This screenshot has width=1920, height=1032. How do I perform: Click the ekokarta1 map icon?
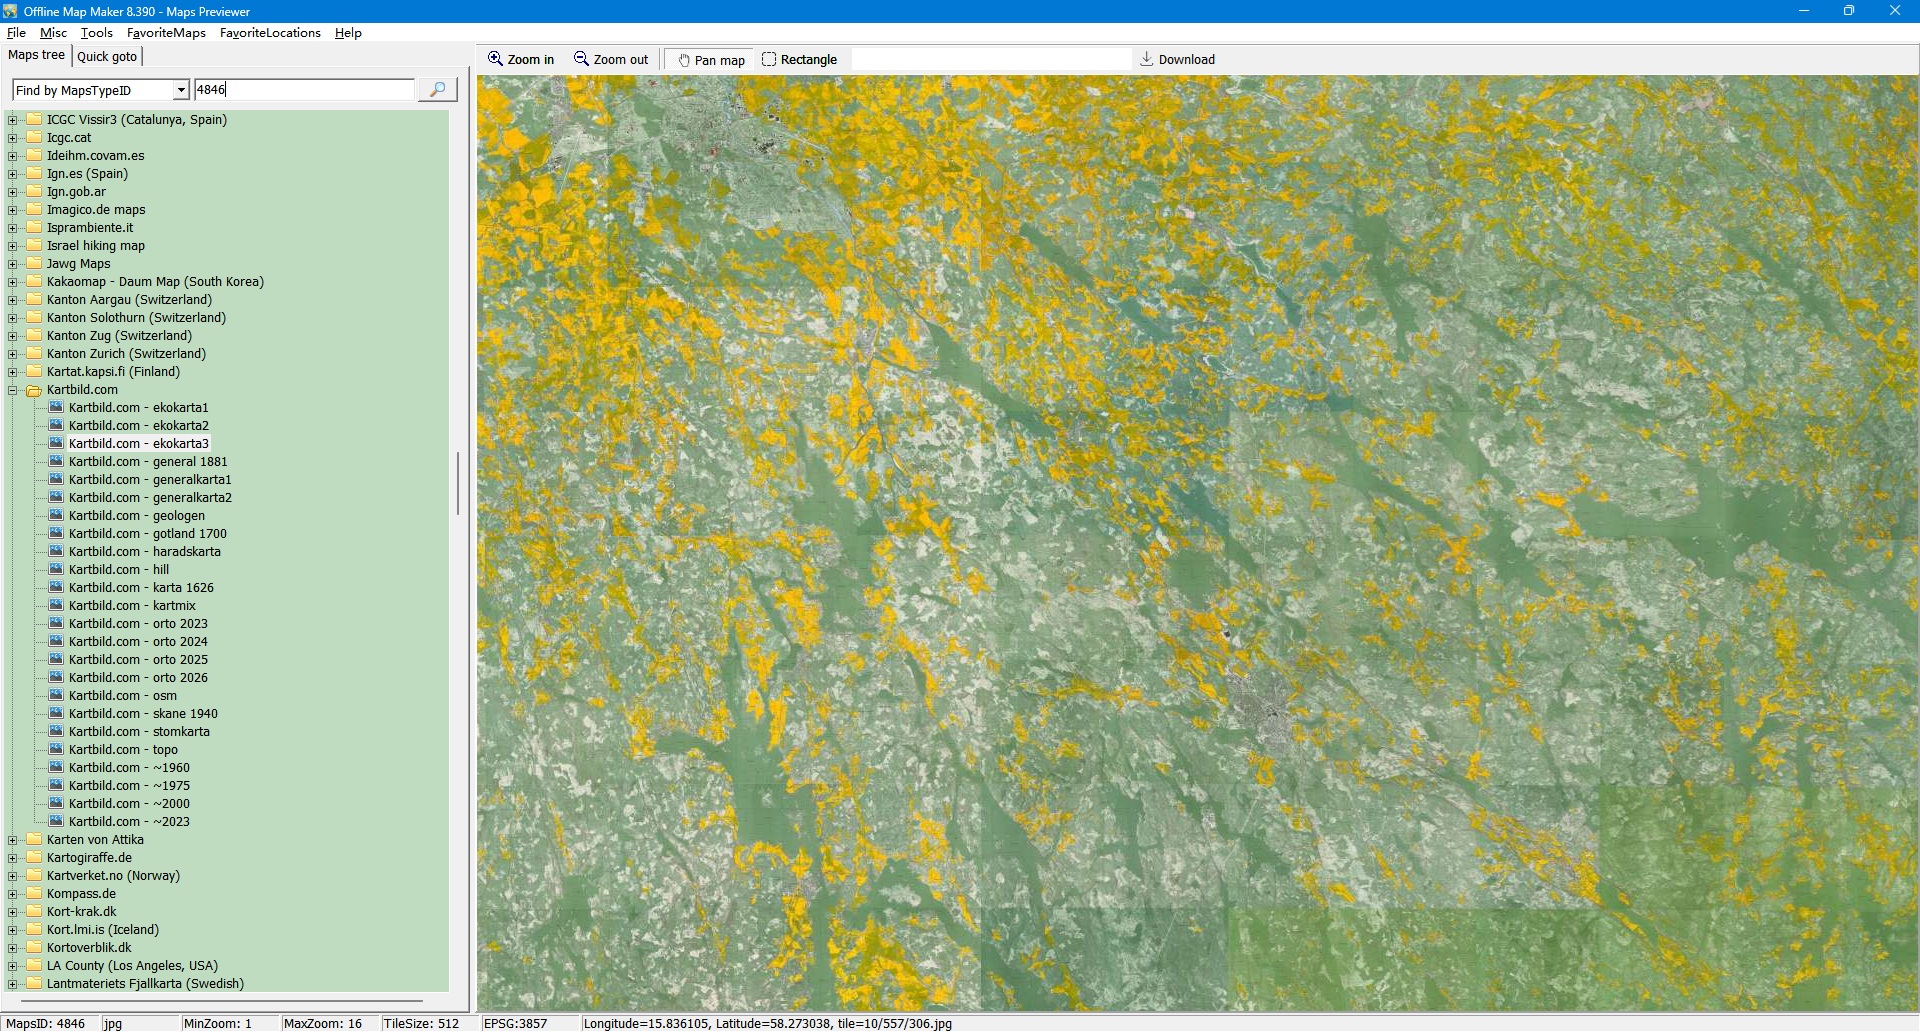pos(57,408)
